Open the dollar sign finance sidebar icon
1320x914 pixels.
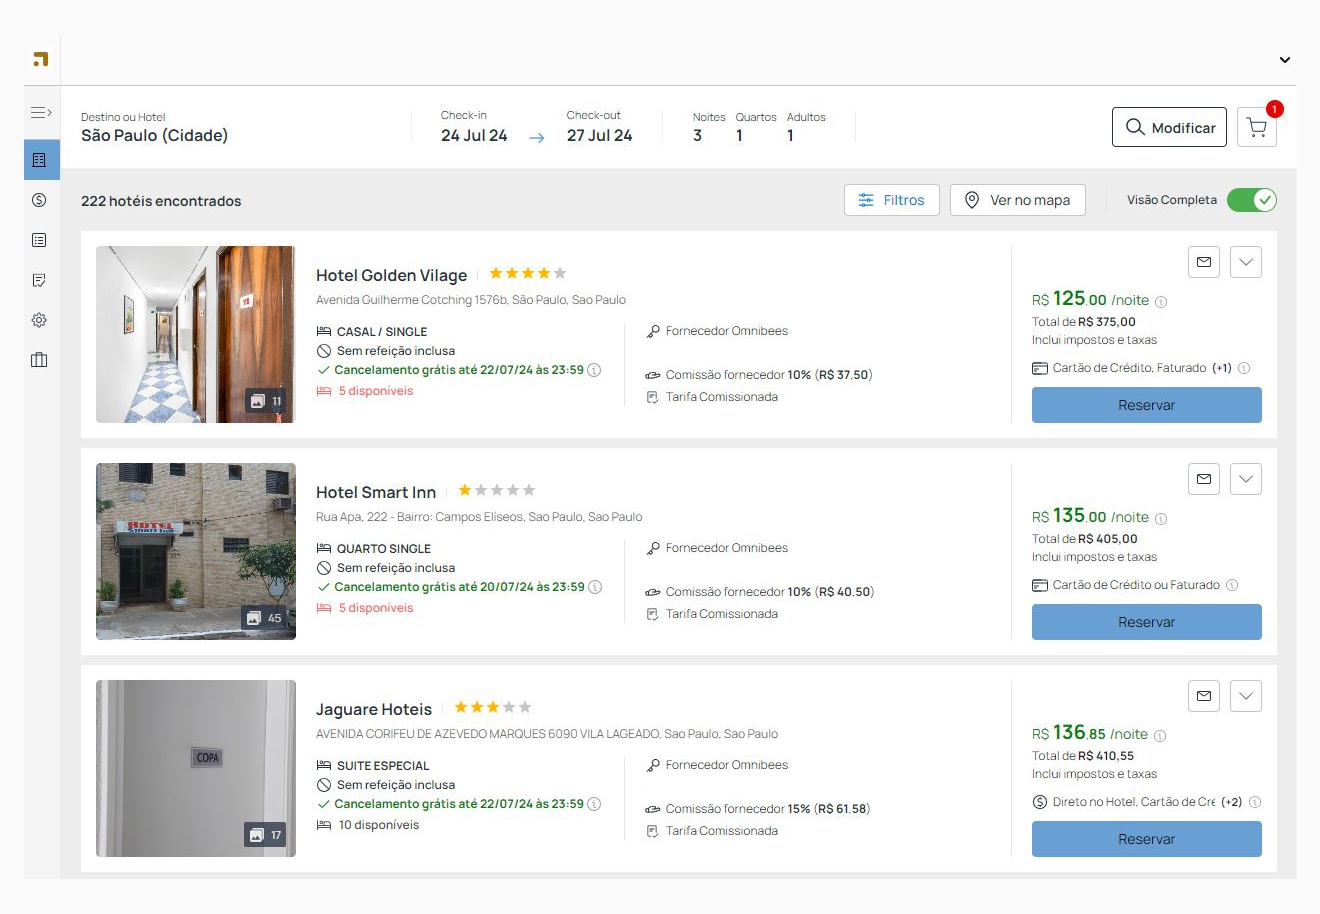39,200
